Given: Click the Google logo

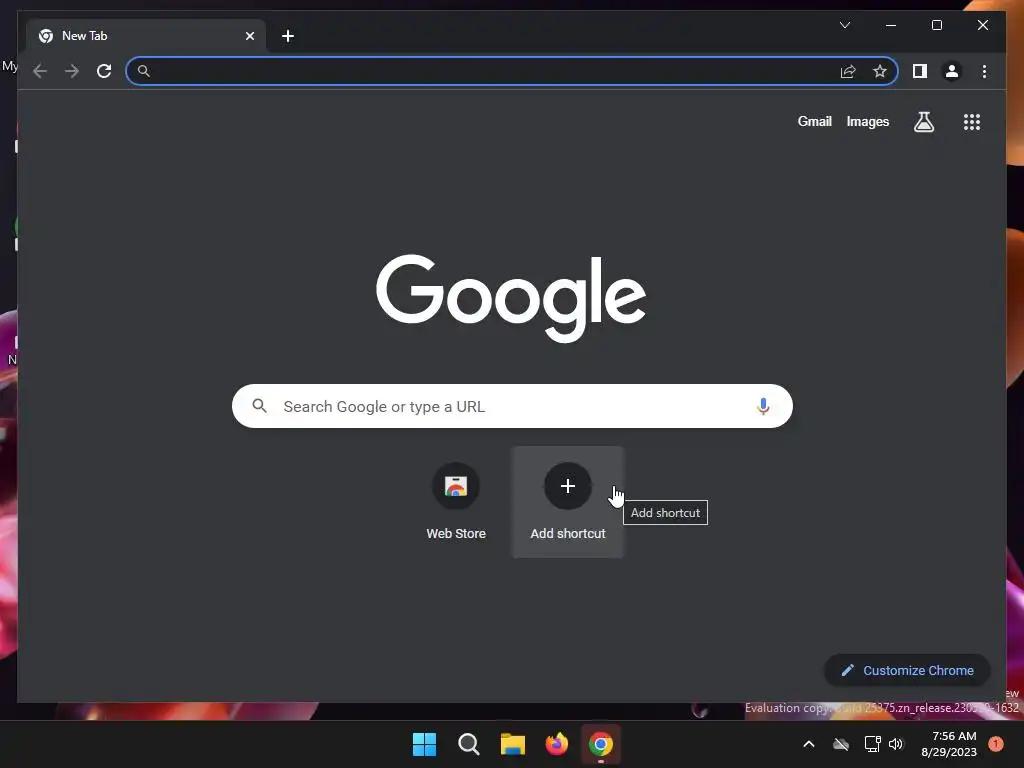Looking at the screenshot, I should (511, 297).
